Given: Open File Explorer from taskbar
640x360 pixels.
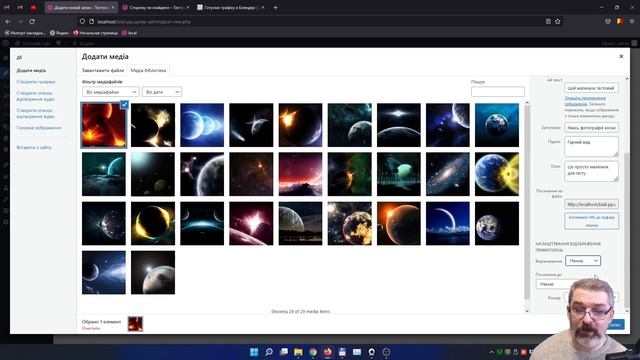Looking at the screenshot, I should click(298, 352).
